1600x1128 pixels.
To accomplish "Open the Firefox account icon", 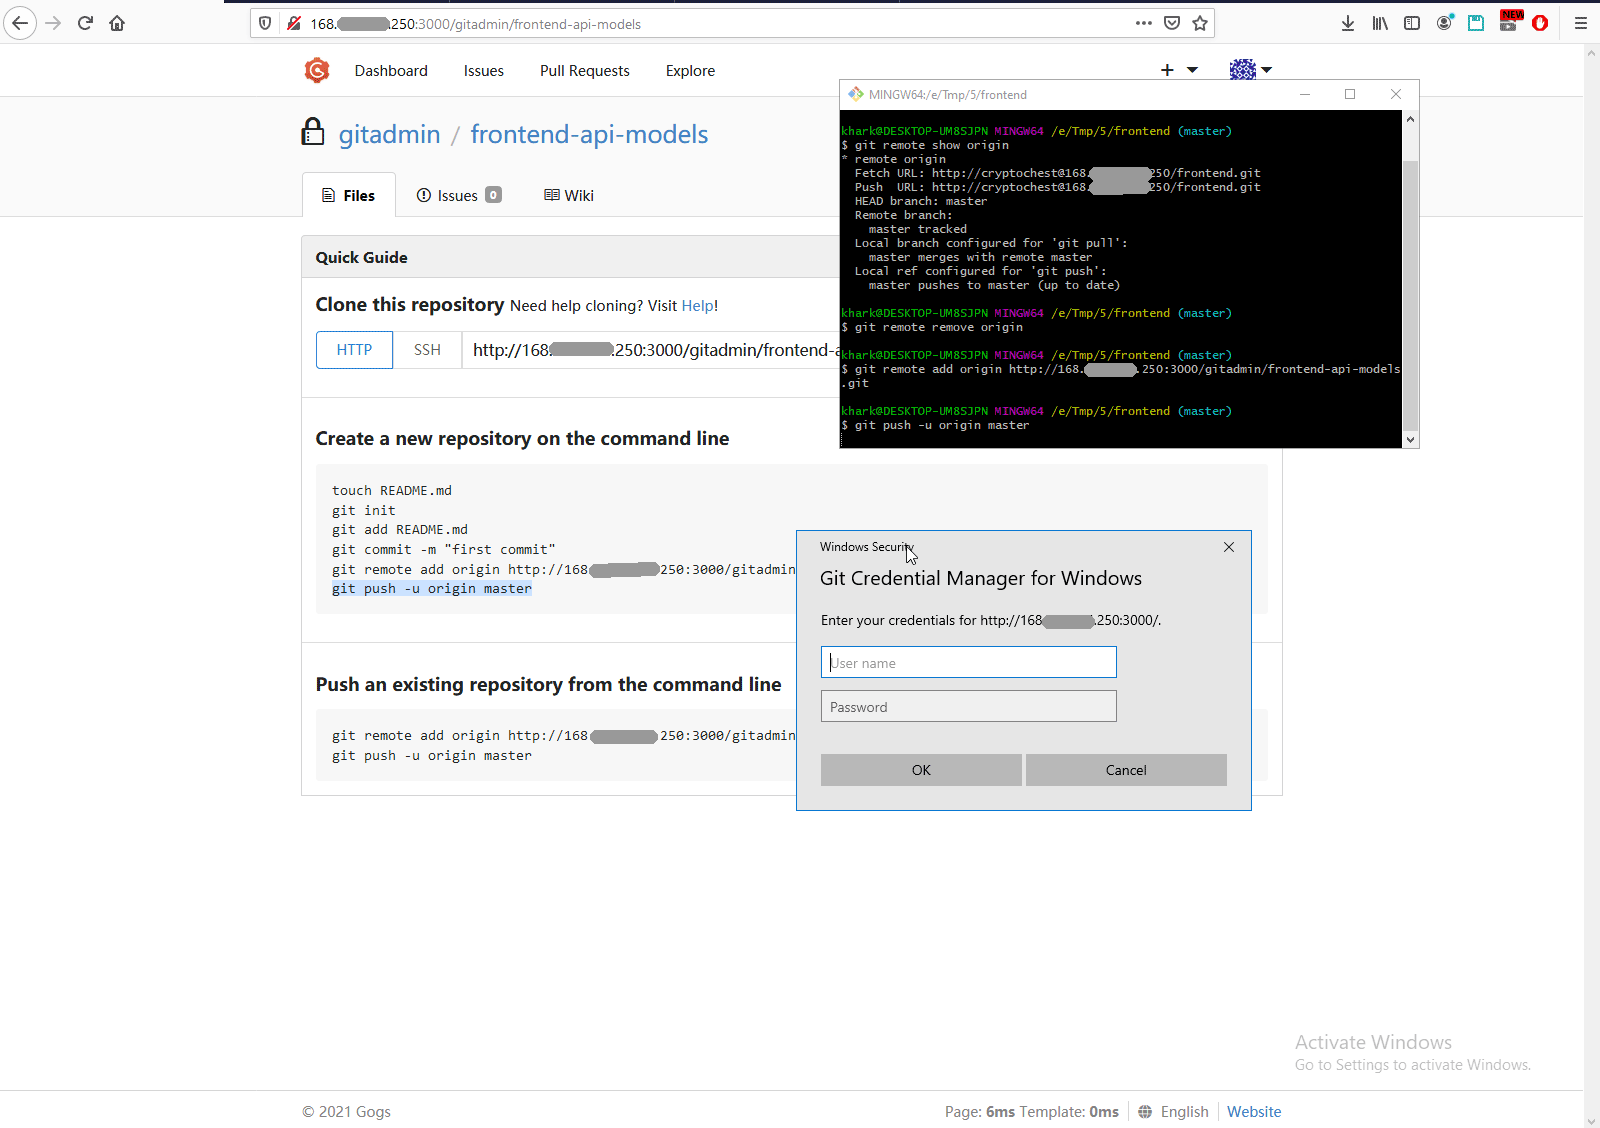I will click(1444, 23).
